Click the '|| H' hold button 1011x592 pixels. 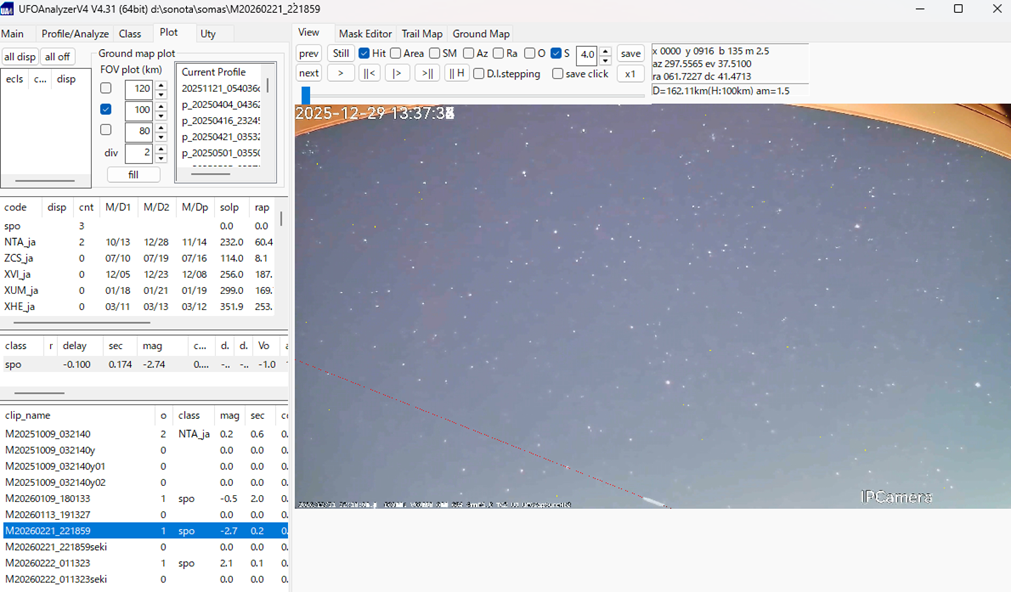click(456, 73)
